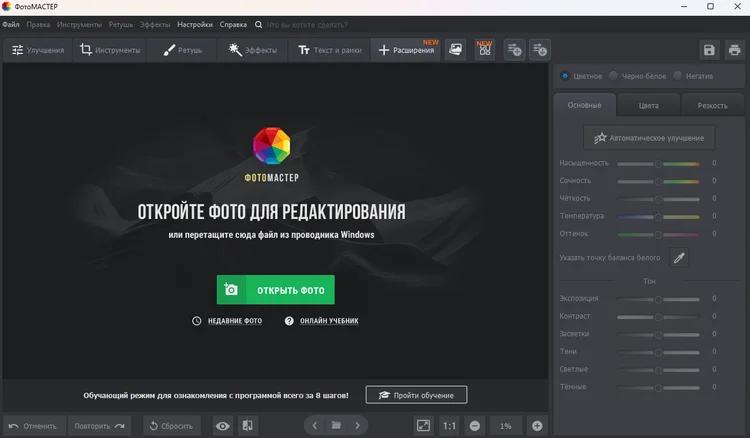Select the Черно-белое radio button
750x438 pixels.
point(637,76)
